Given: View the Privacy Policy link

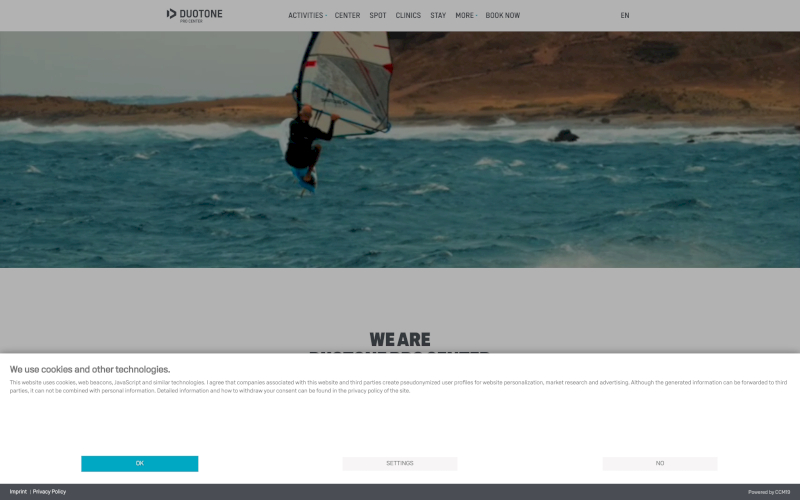Looking at the screenshot, I should pos(49,492).
